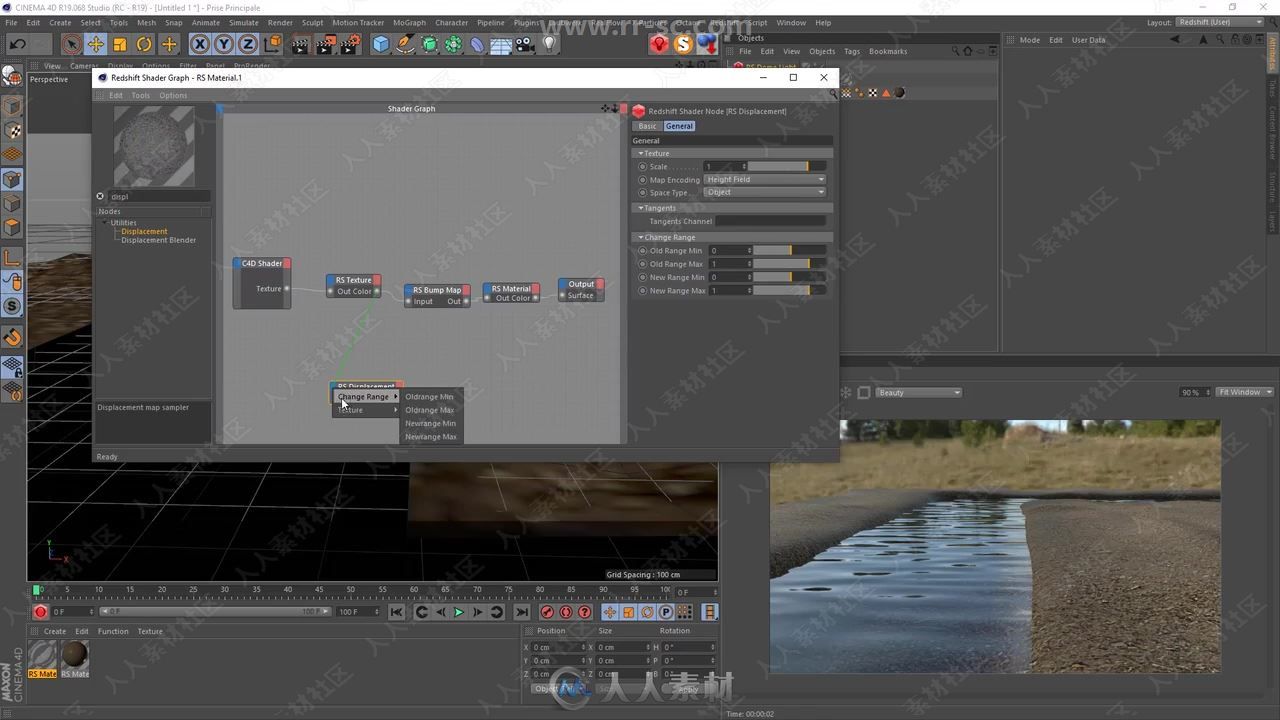The height and width of the screenshot is (720, 1280).
Task: Open the spline Pen tool
Action: (x=405, y=44)
